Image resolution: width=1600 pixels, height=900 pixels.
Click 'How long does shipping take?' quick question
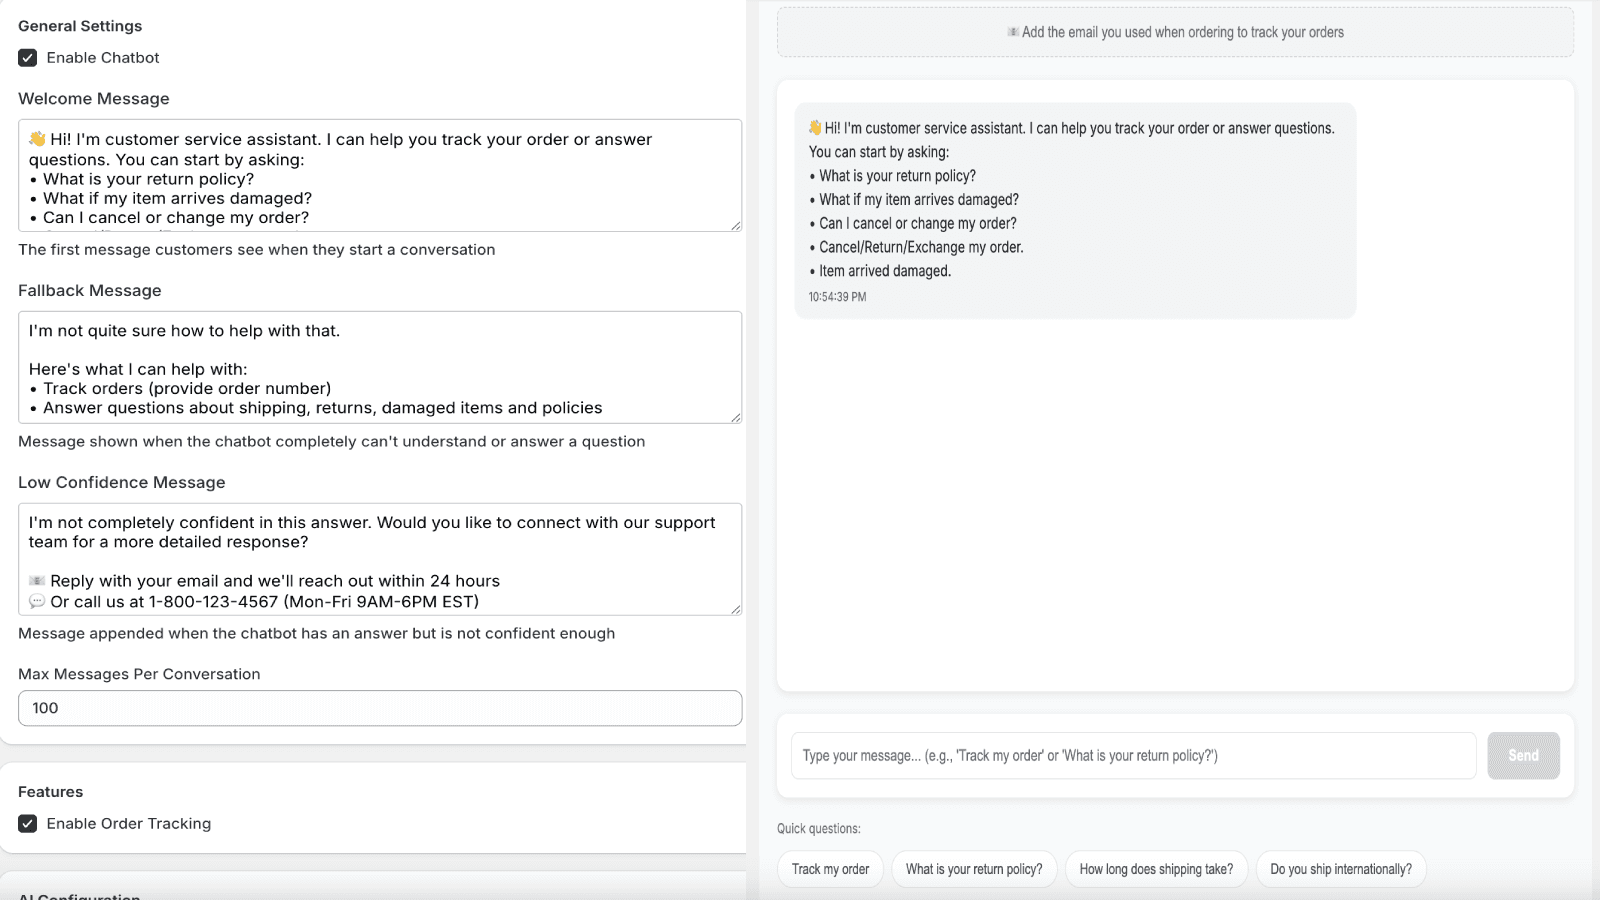[1156, 869]
